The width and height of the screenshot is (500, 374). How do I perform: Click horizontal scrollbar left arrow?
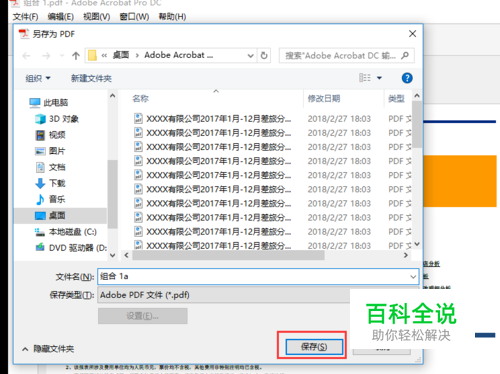(x=126, y=255)
